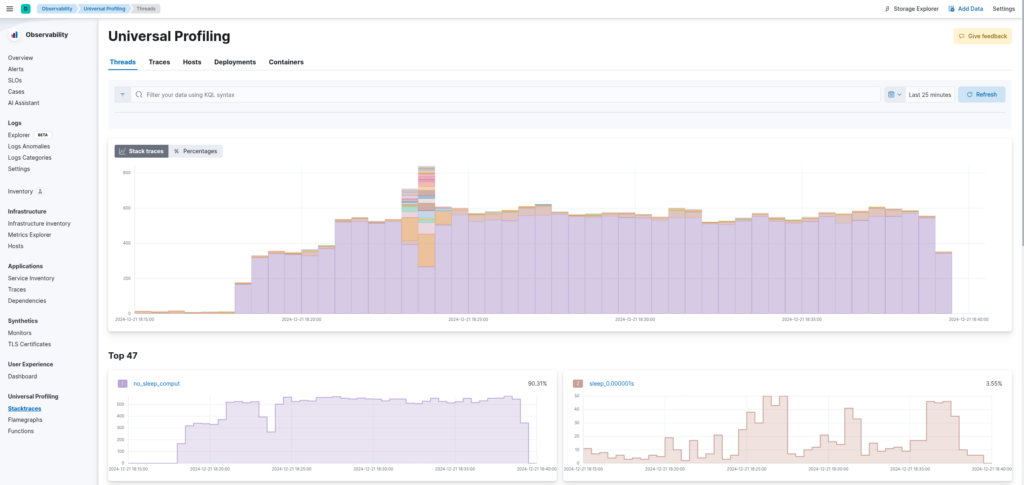Open Alerts in sidebar
The width and height of the screenshot is (1024, 485).
16,69
